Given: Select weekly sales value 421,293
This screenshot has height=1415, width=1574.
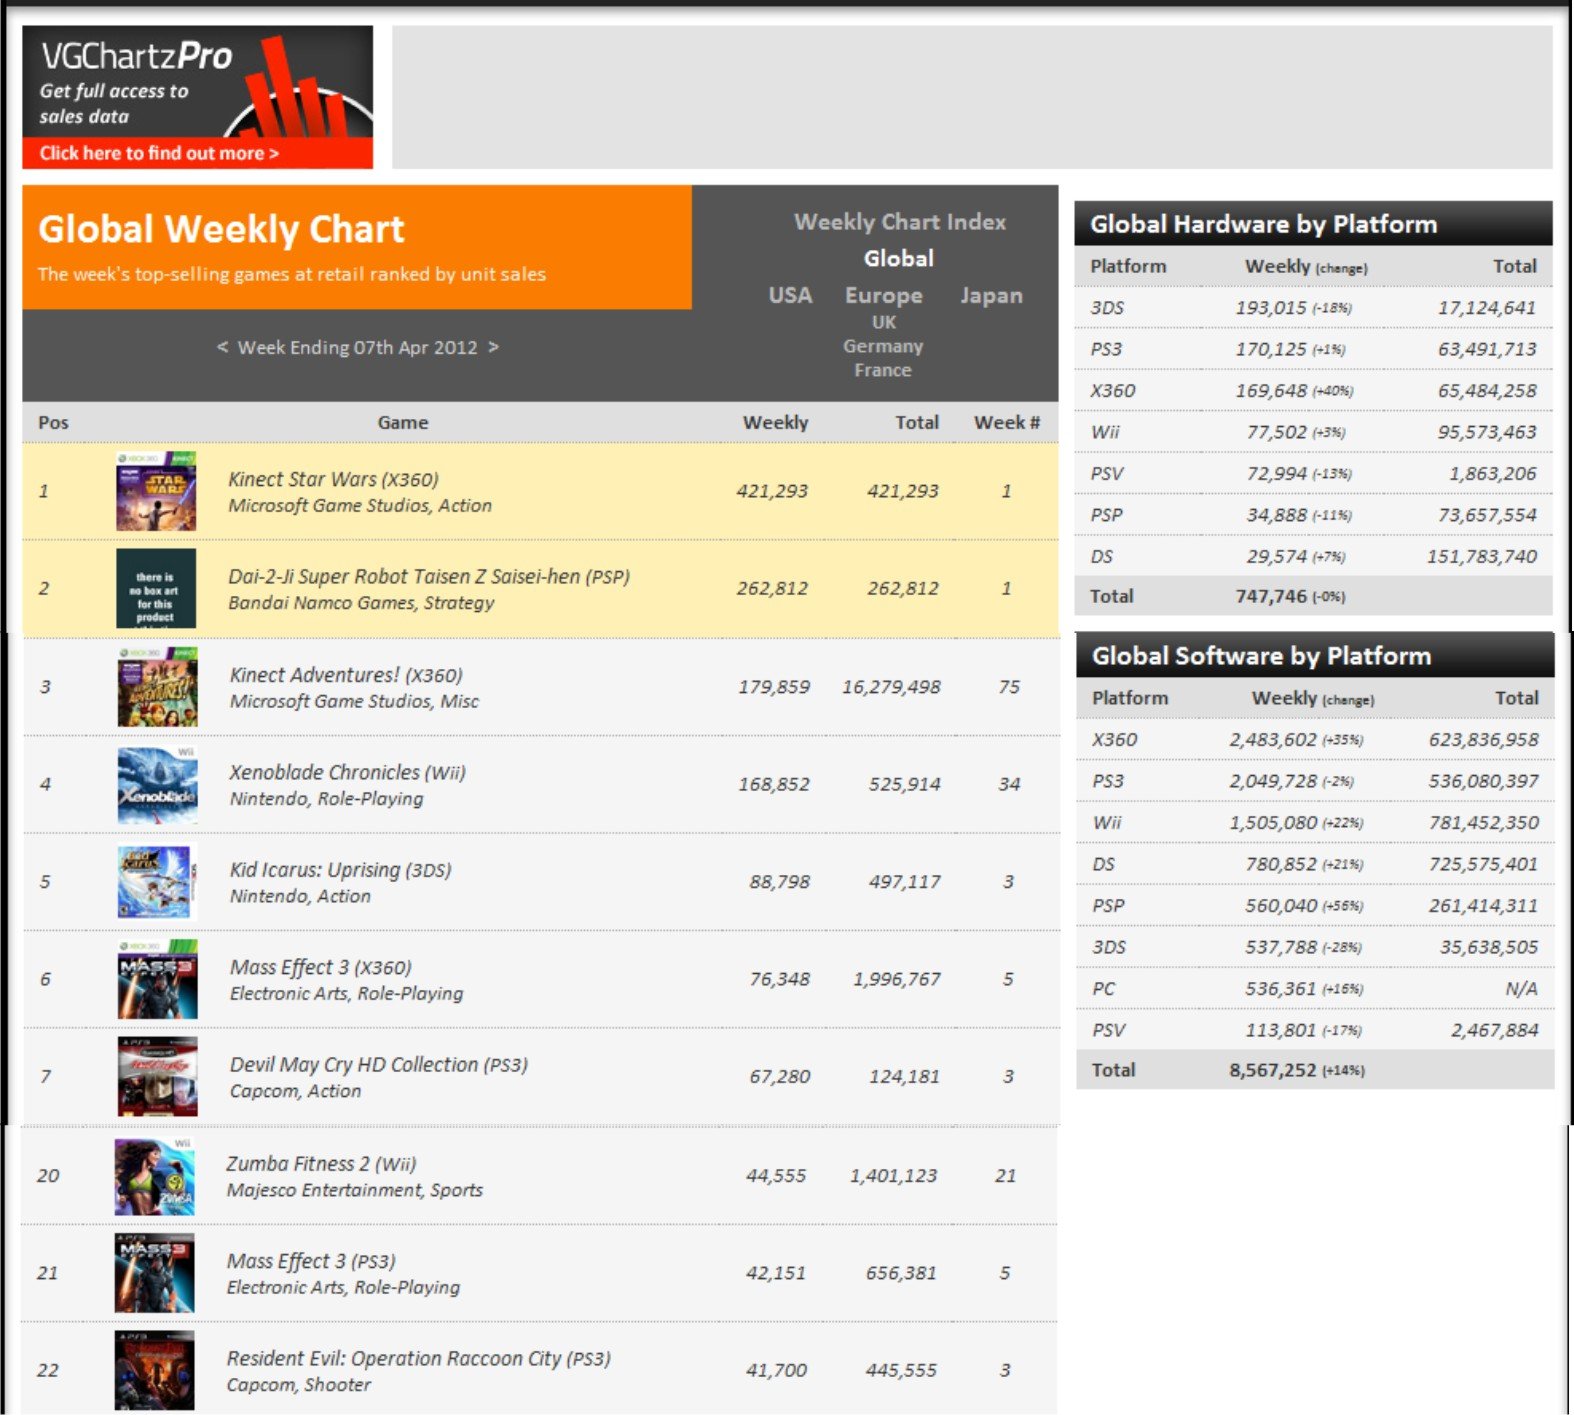Looking at the screenshot, I should coord(772,491).
